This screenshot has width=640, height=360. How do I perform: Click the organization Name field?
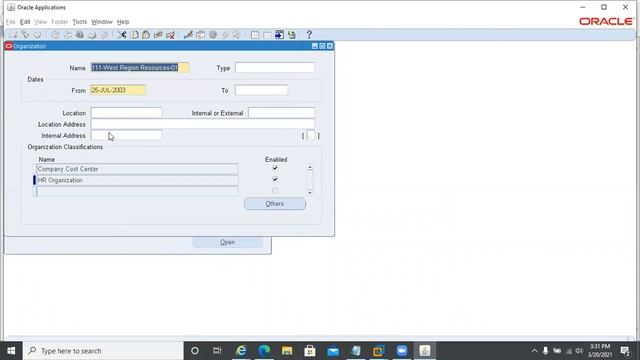(x=140, y=68)
